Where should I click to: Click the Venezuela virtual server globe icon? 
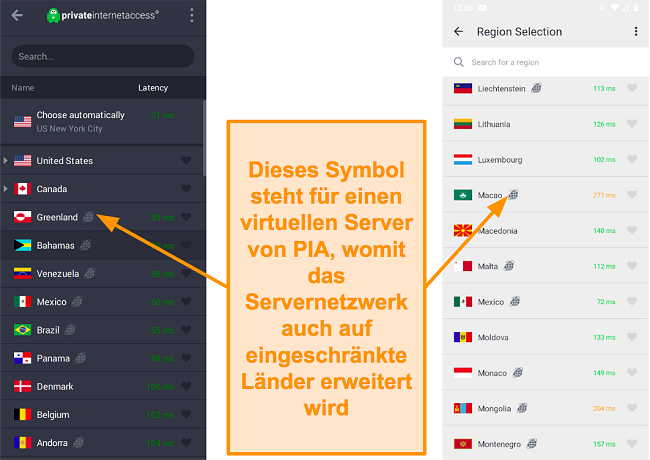click(90, 273)
